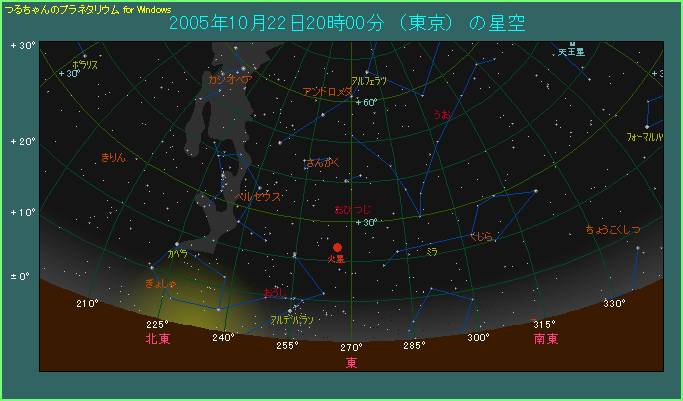Click the Capella star next to カペラ
Screen dimensions: 683x401
177,245
